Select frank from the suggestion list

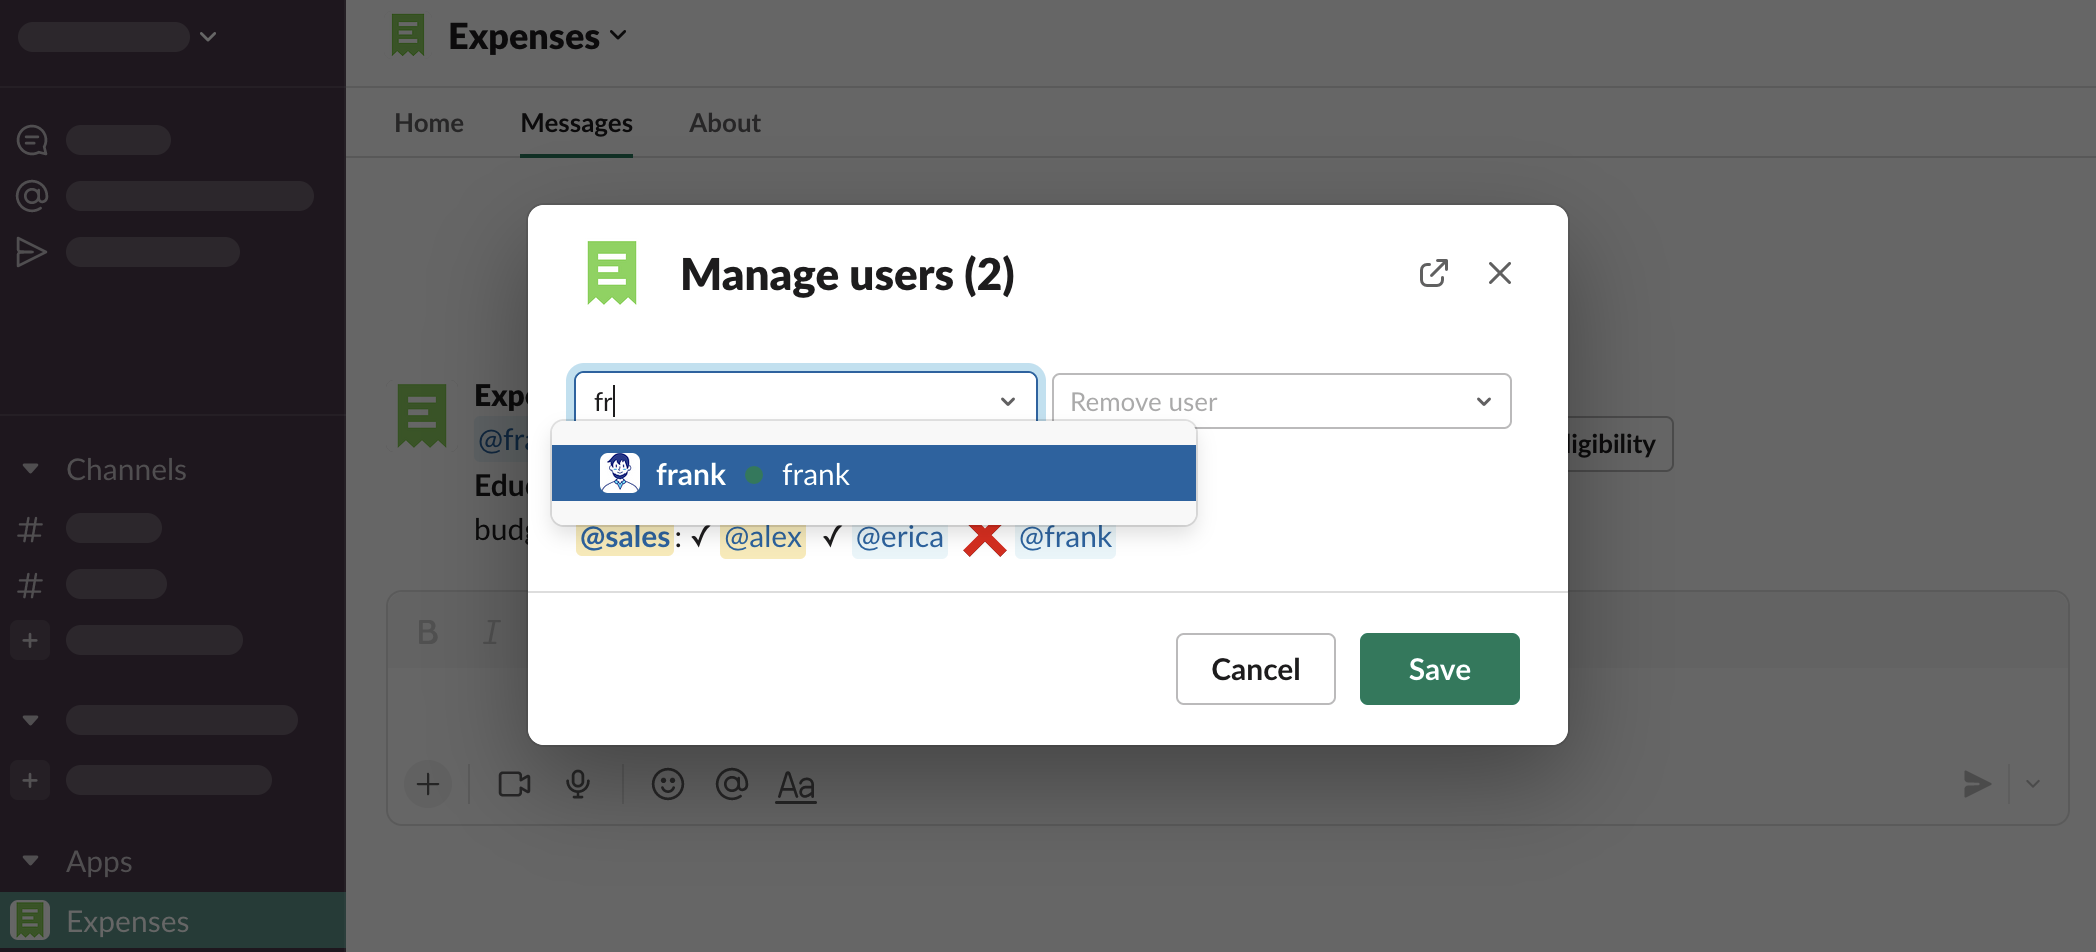coord(872,474)
